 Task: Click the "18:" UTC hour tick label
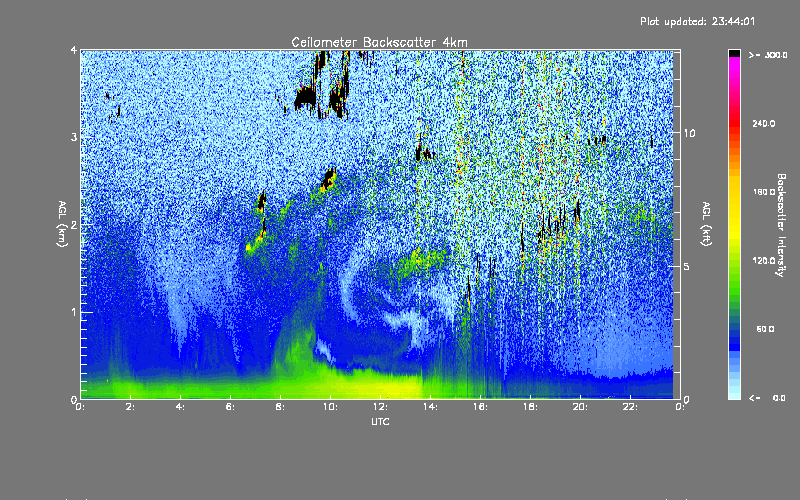coord(530,407)
